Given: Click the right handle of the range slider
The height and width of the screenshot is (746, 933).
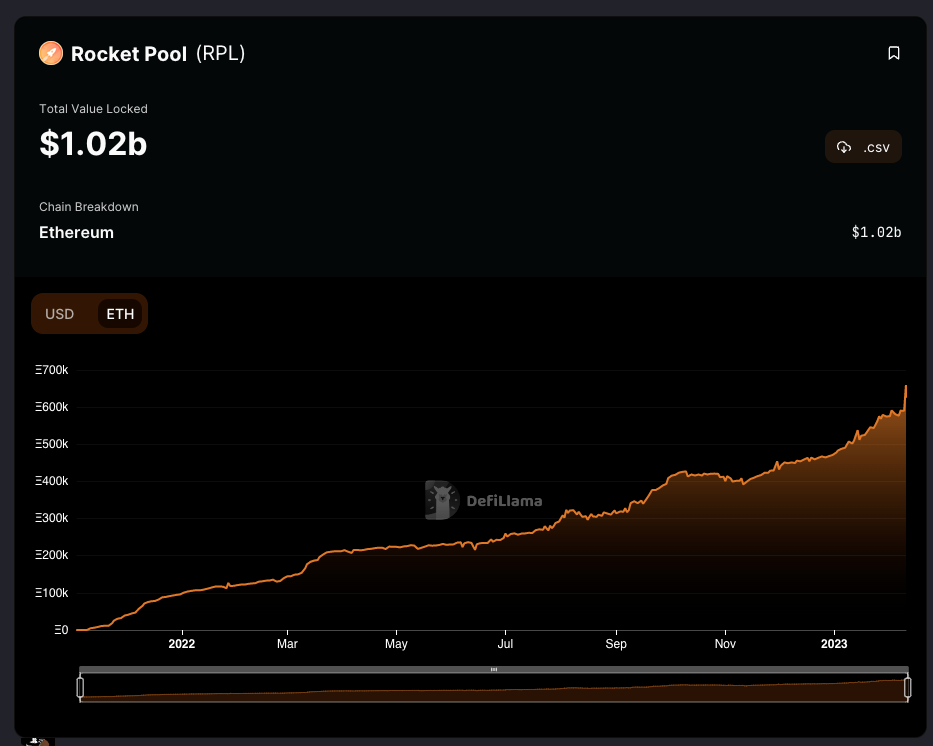Looking at the screenshot, I should [x=907, y=687].
